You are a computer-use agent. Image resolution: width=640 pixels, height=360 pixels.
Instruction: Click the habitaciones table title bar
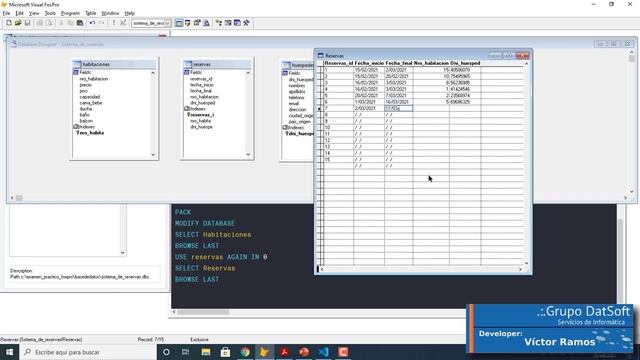pos(114,64)
